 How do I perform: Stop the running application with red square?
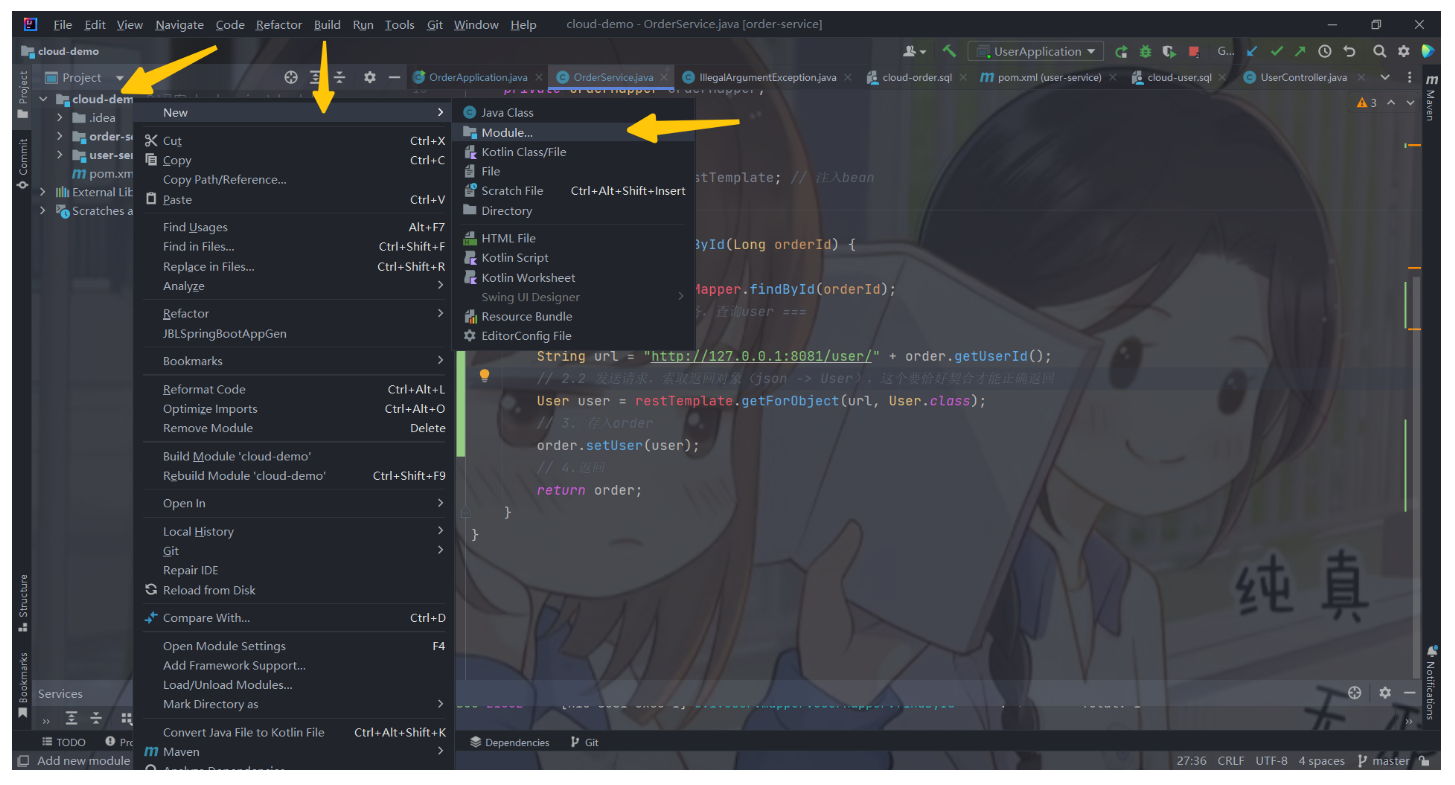[1193, 51]
